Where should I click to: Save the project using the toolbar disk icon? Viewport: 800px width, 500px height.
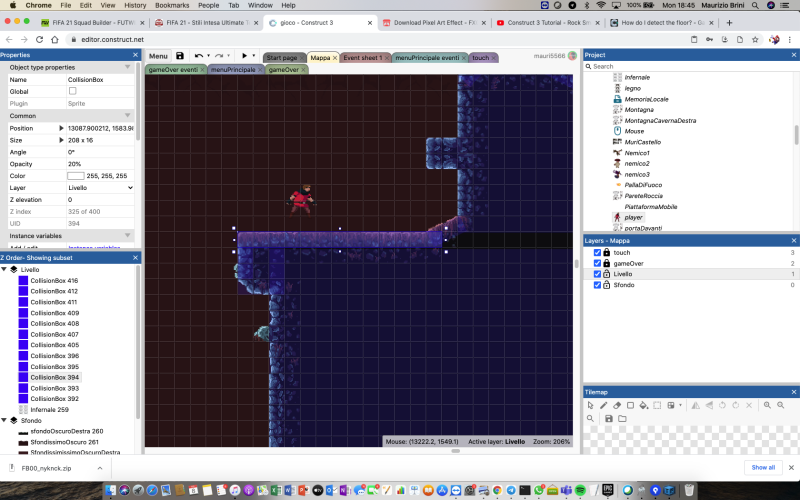(180, 56)
